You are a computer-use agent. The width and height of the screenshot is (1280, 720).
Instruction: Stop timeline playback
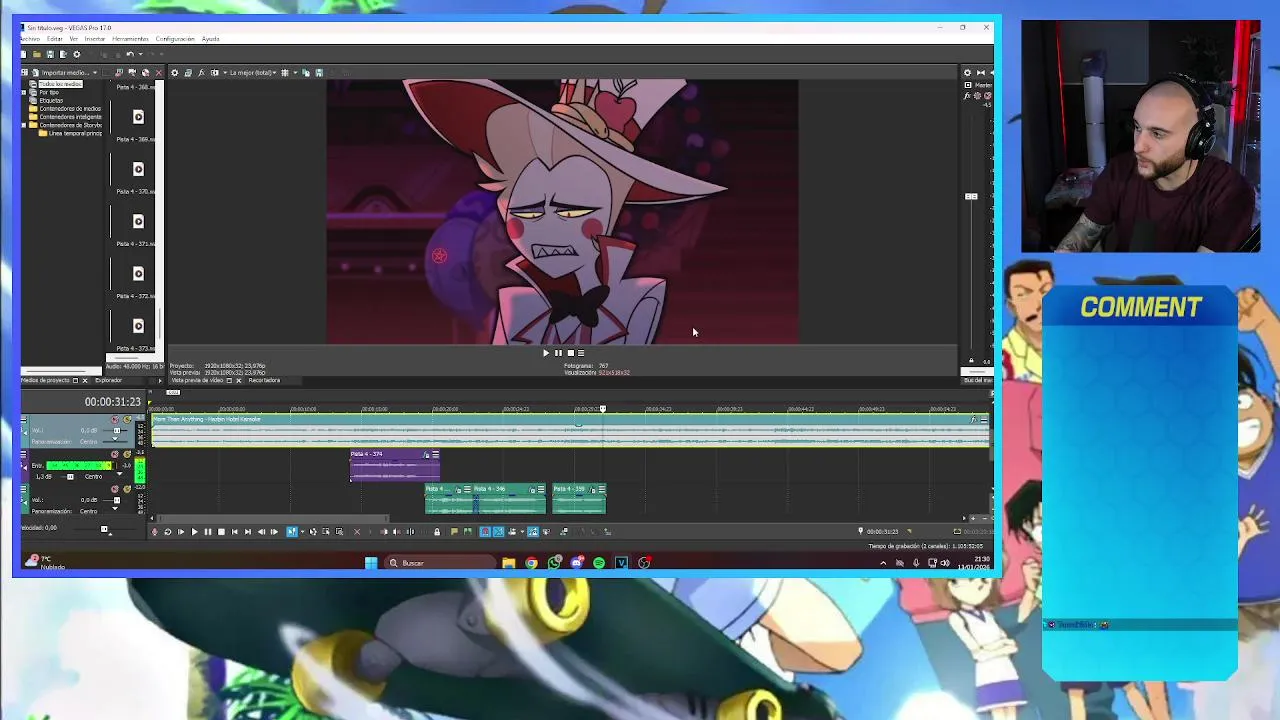221,532
